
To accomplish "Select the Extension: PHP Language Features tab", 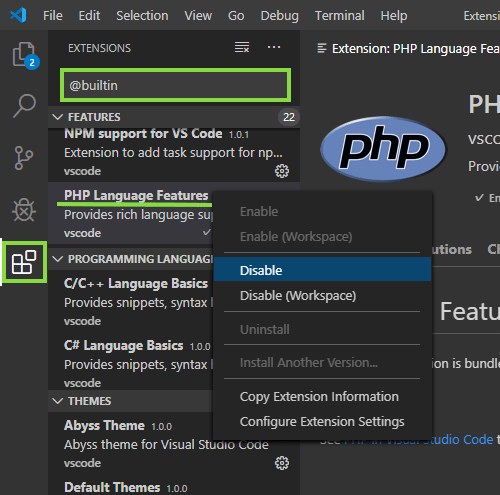I will pyautogui.click(x=408, y=49).
